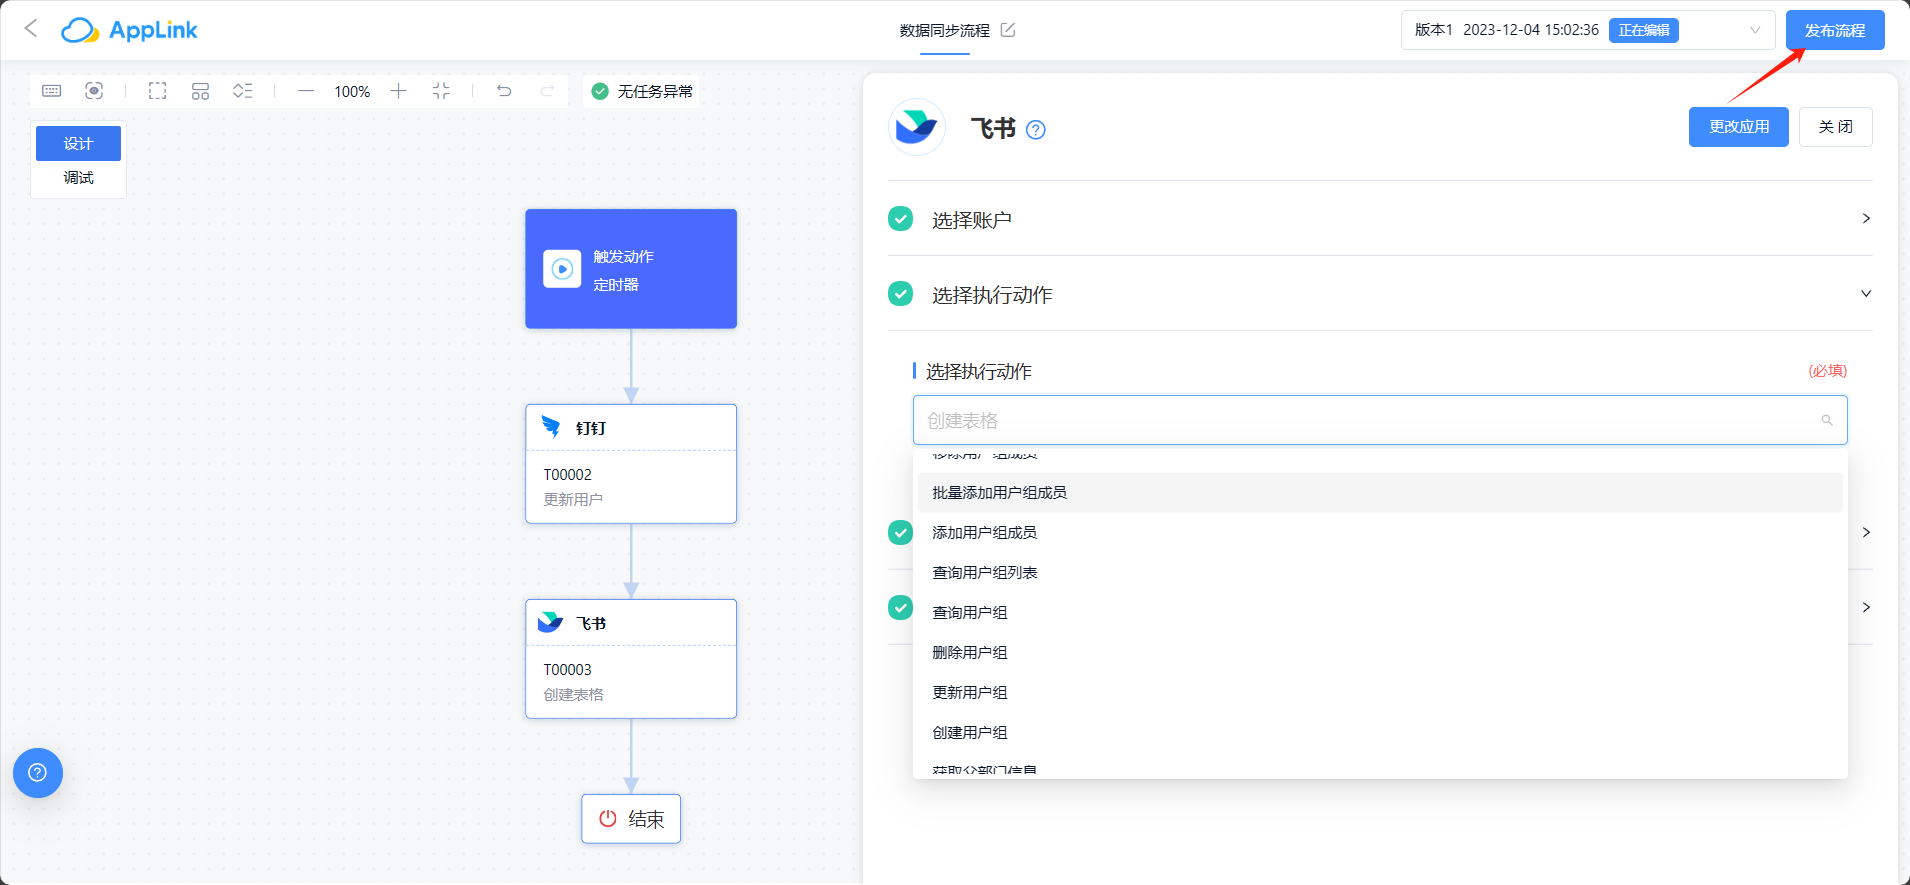Edit the flow name with pencil icon
This screenshot has height=885, width=1910.
pos(1008,30)
